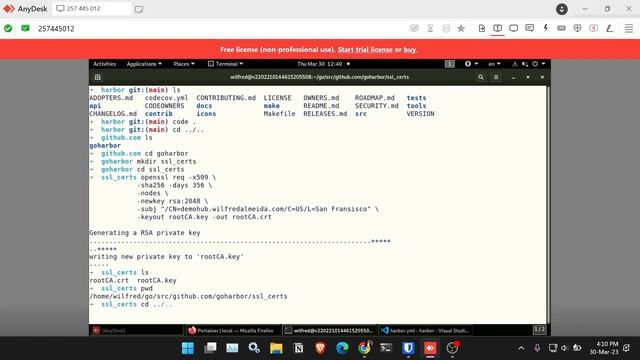The image size is (640, 360).
Task: Click the Makefile entry in ls output
Action: coord(279,114)
